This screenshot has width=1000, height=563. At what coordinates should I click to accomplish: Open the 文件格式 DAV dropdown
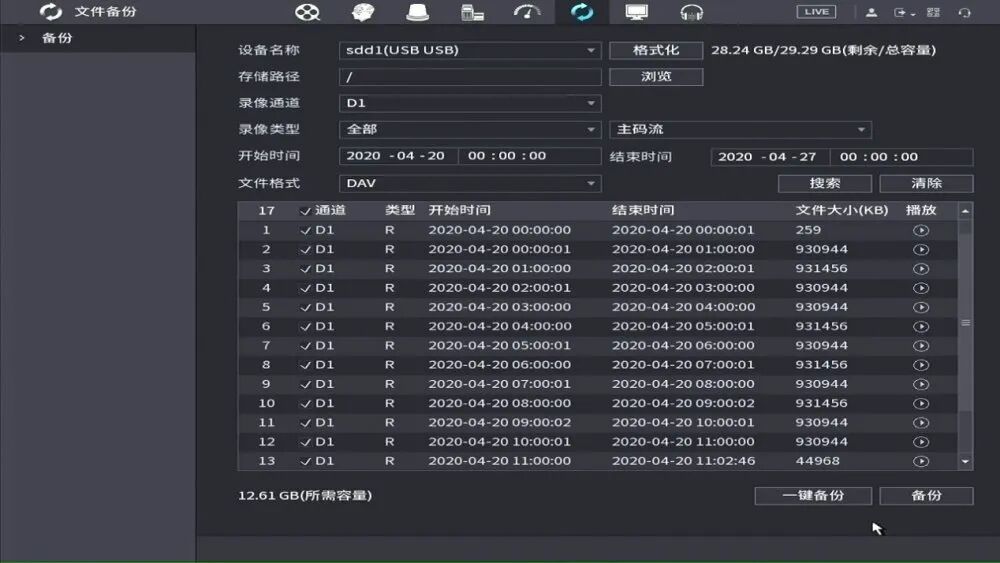(x=470, y=184)
